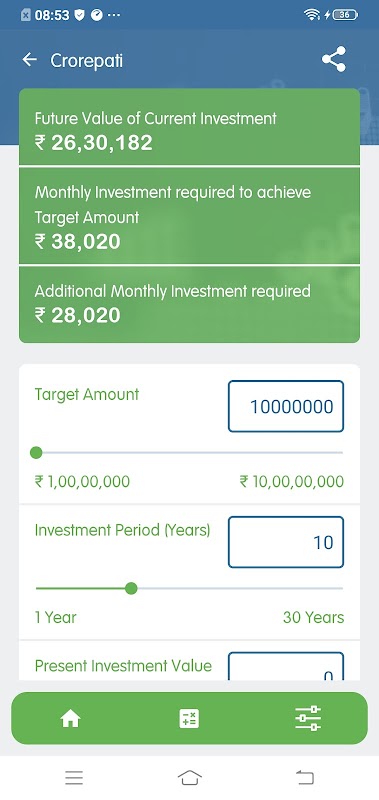Image resolution: width=379 pixels, height=800 pixels.
Task: Select the Additional Monthly Investment required card
Action: tap(189, 305)
